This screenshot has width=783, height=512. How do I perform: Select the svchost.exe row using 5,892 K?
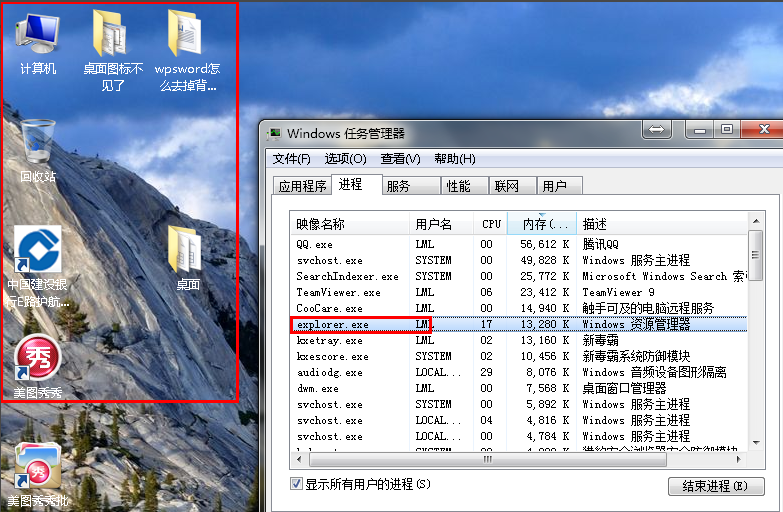tap(518, 404)
